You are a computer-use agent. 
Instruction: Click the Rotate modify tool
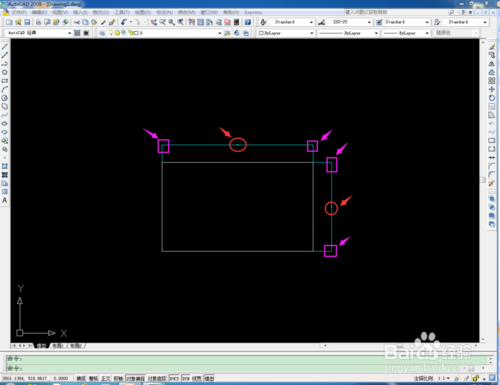492,98
